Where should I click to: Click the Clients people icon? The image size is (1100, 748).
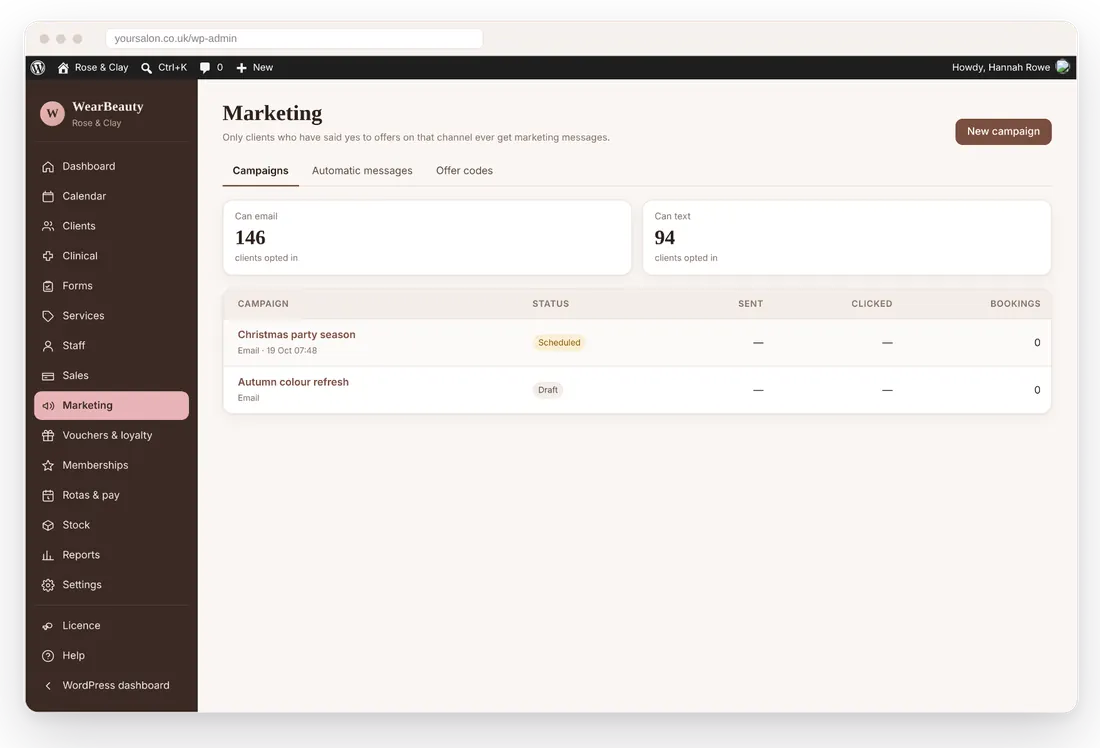[x=48, y=226]
